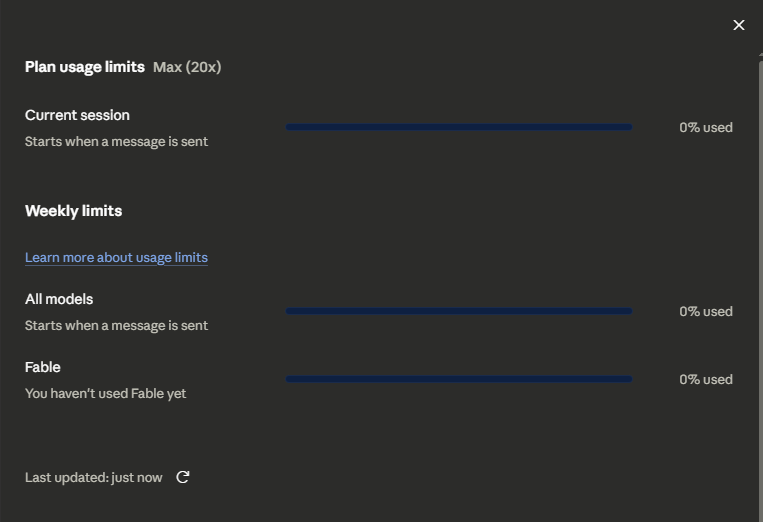Click the Last updated: just now text
This screenshot has width=763, height=522.
tap(93, 478)
